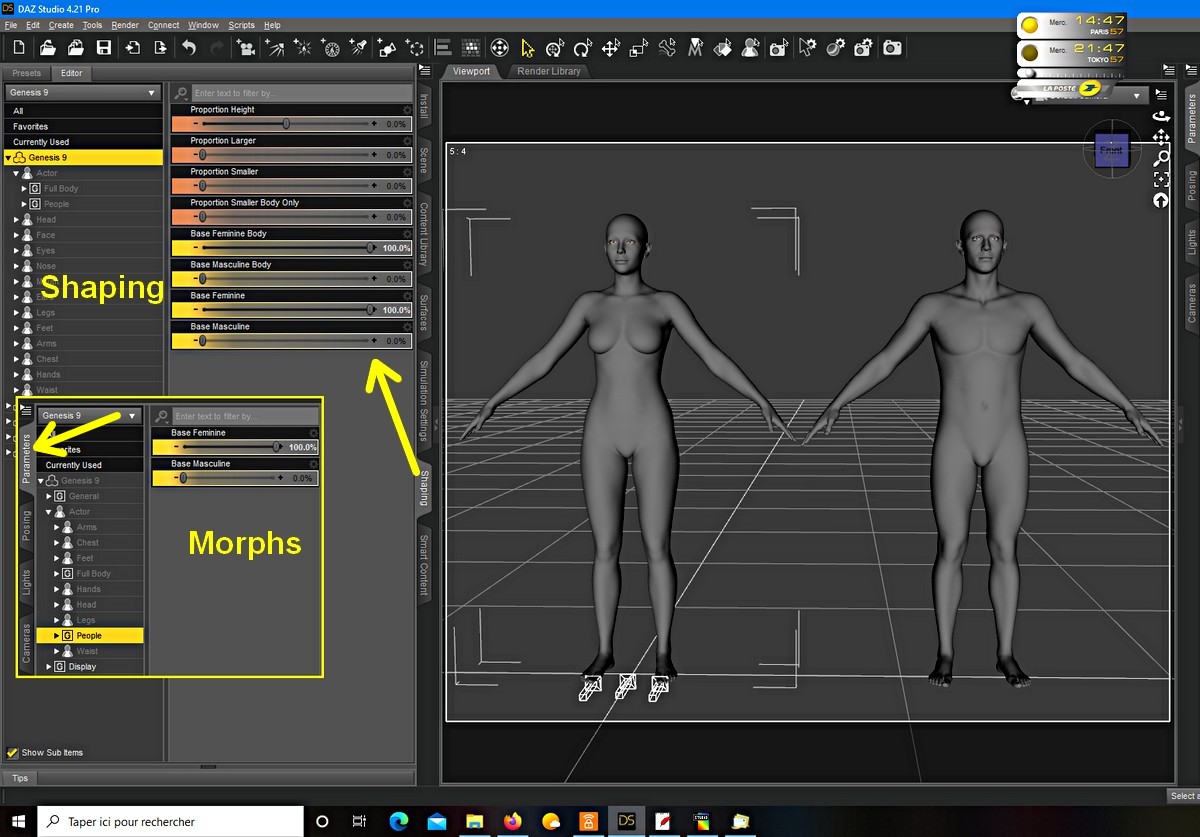Undo the last action
1200x837 pixels.
tap(189, 47)
